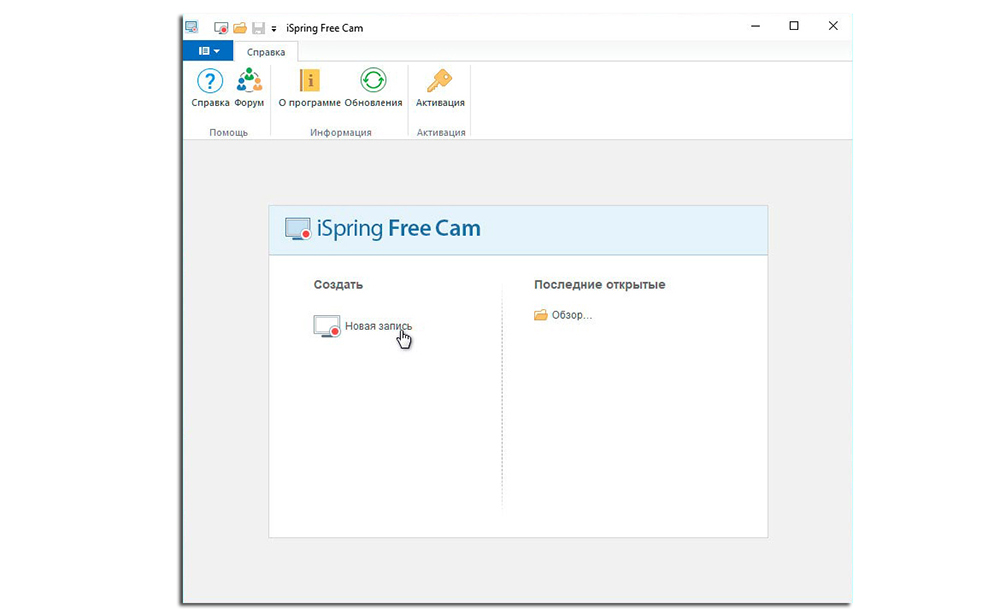Click the Информация group label
Screen dimensions: 1000x615
coord(341,133)
